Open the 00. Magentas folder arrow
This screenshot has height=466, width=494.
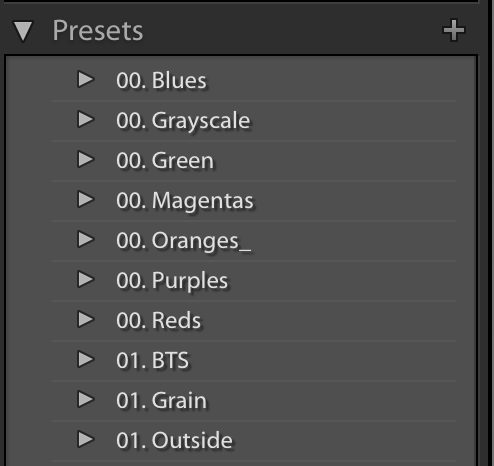coord(86,200)
